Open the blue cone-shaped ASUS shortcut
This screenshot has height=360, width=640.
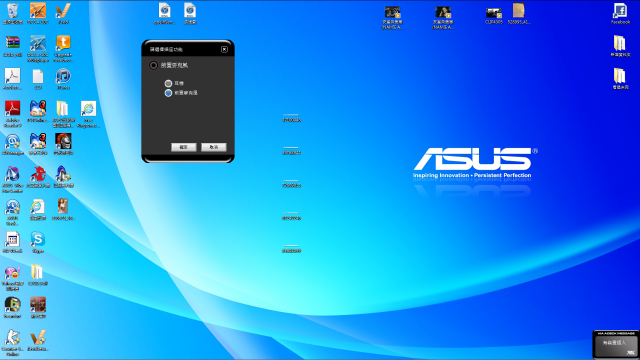pos(13,174)
